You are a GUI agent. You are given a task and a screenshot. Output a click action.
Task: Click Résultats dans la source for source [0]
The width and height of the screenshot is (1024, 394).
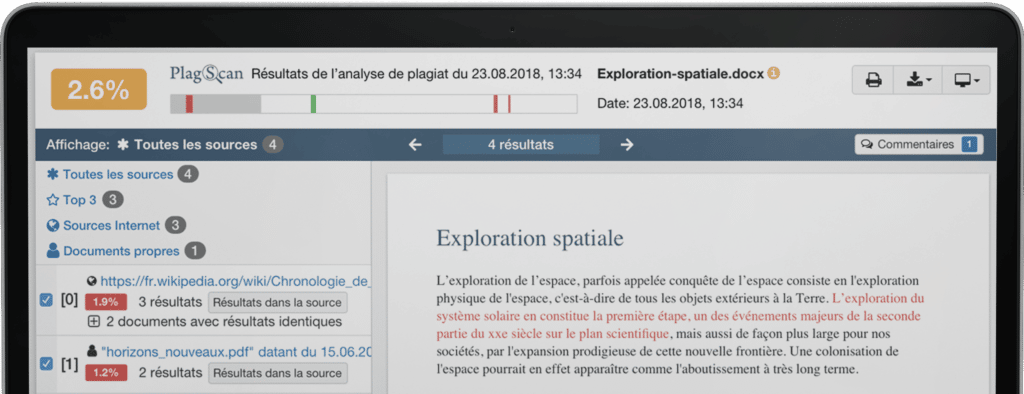(x=278, y=303)
